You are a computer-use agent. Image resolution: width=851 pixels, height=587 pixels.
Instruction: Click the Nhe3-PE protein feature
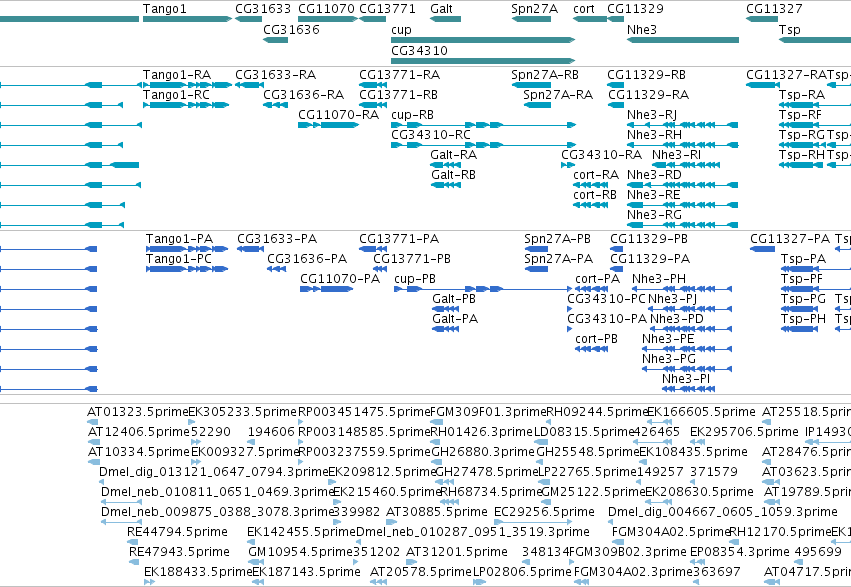click(x=687, y=349)
